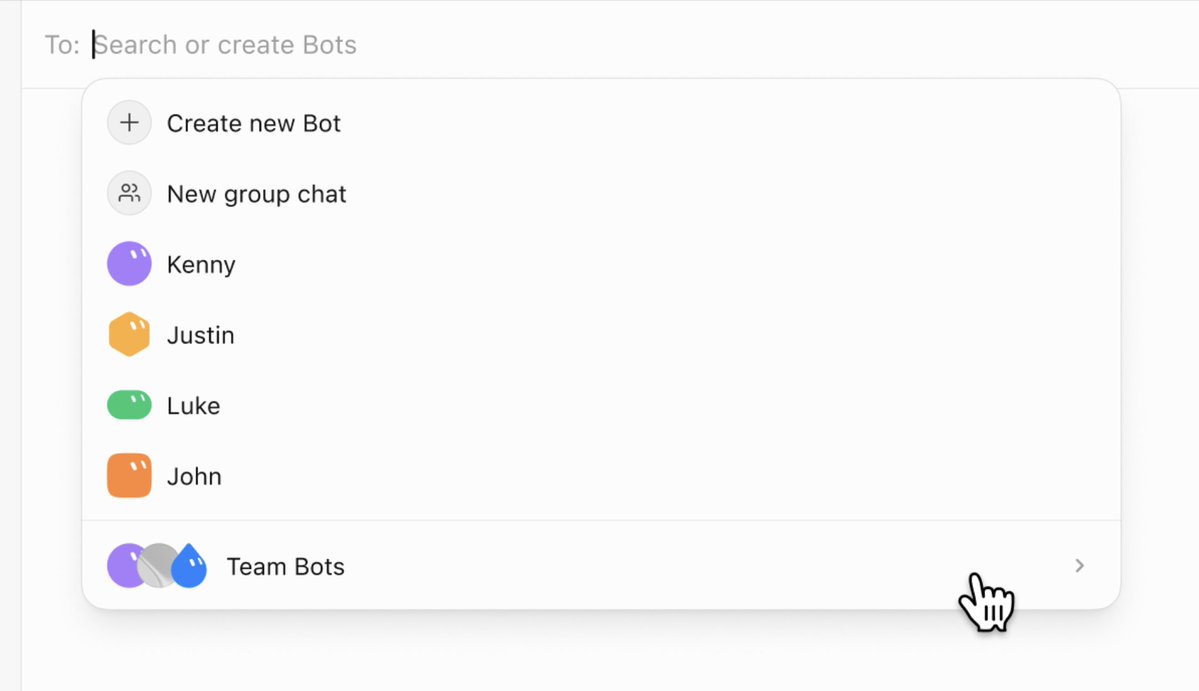
Task: Choose New group chat option
Action: (601, 193)
